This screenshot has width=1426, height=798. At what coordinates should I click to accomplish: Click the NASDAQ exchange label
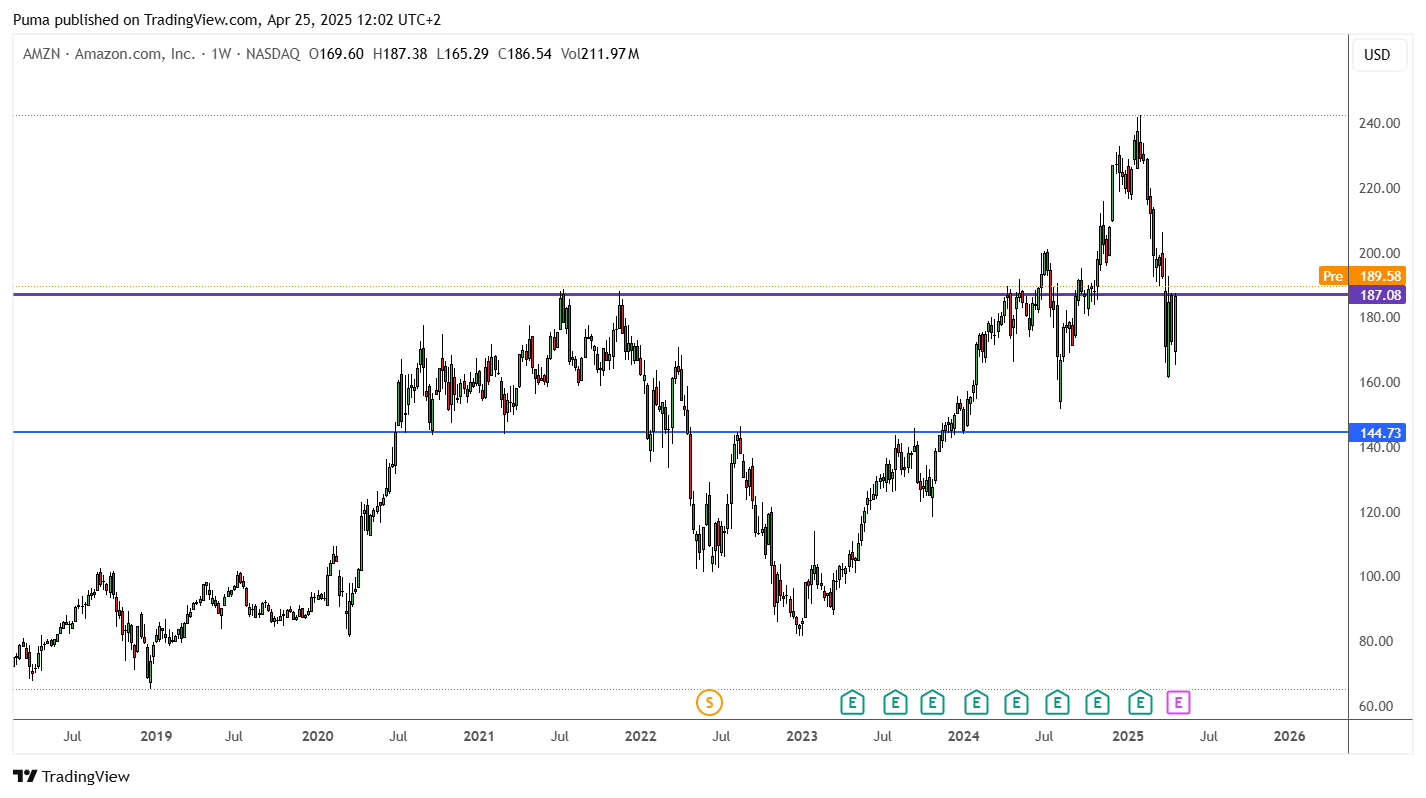(x=273, y=54)
